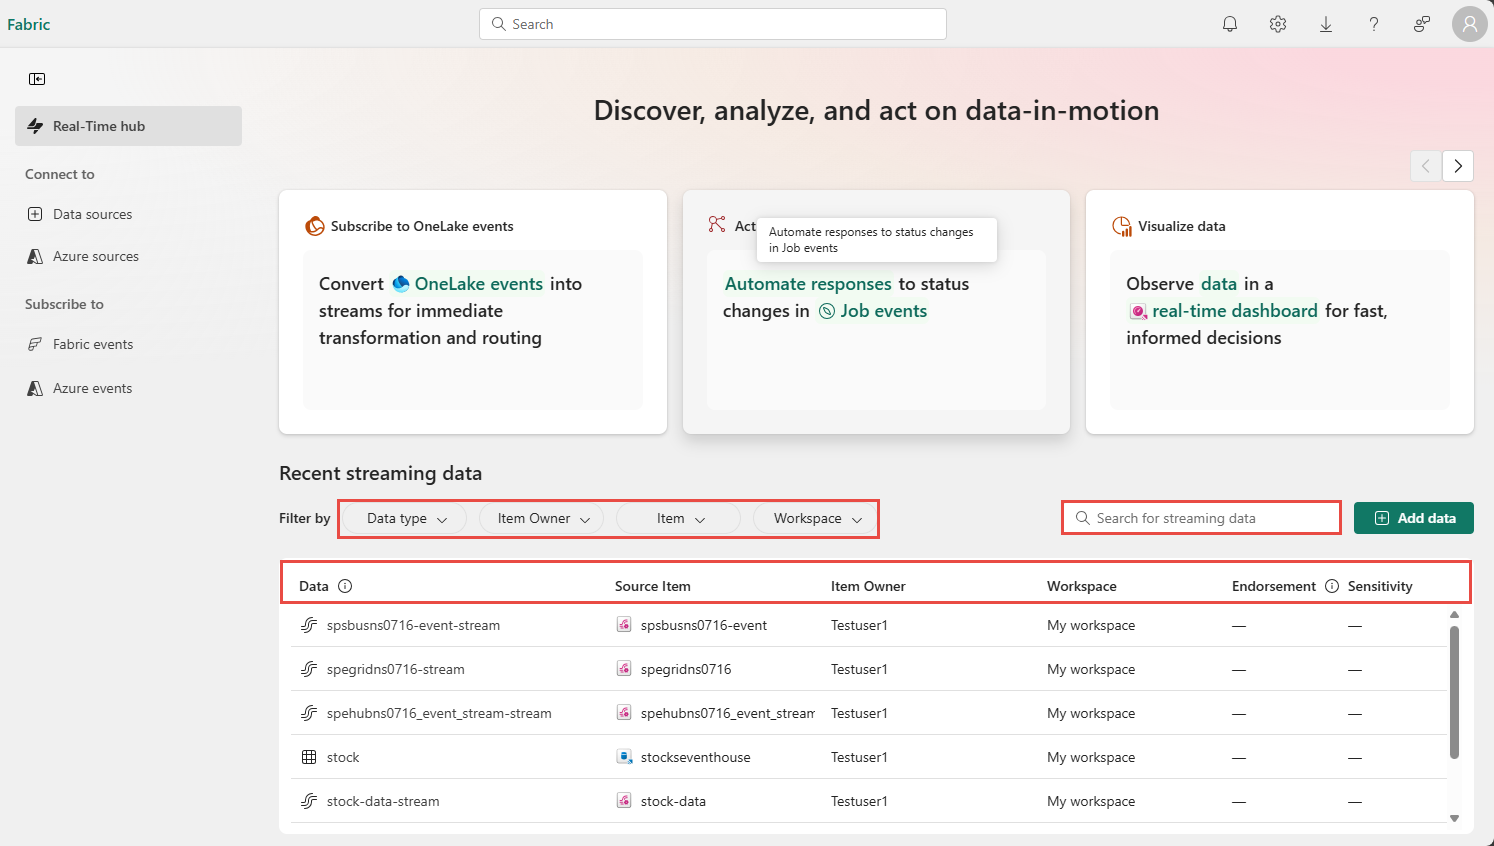
Task: Click the table icon for stock row
Action: pos(309,757)
